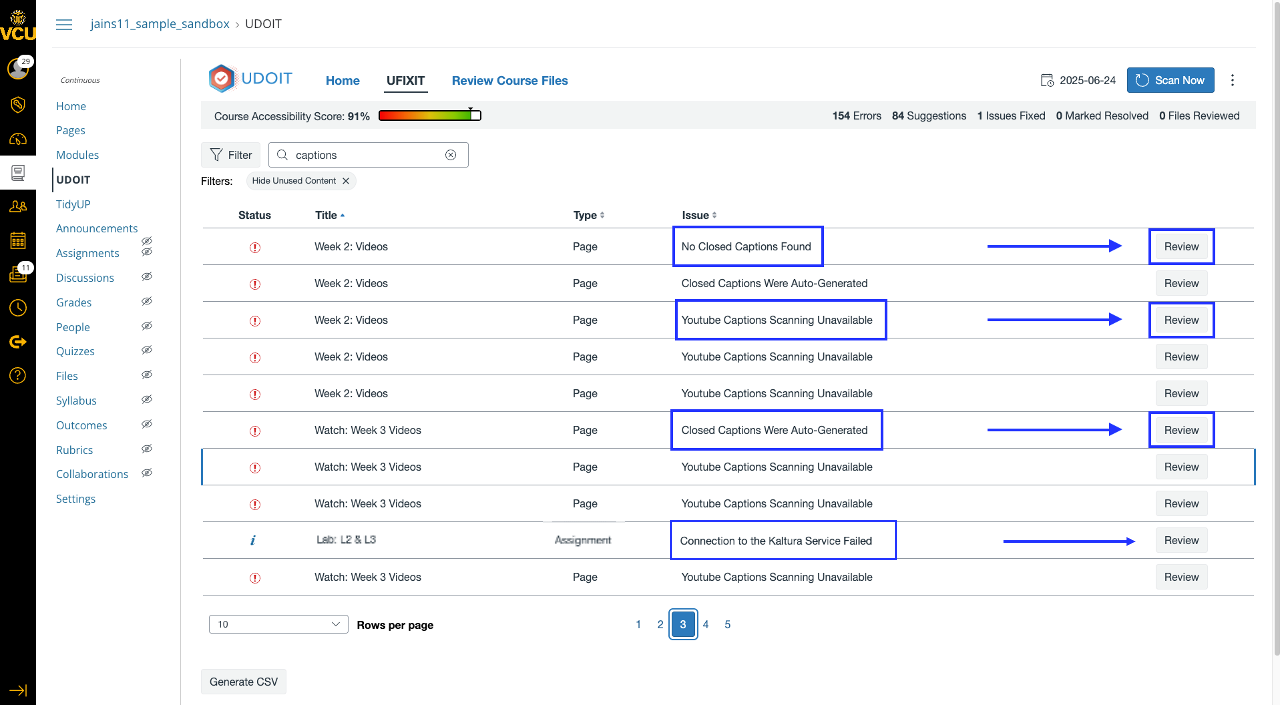Click the UDOIT hexagon logo
Viewport: 1280px width, 720px height.
[x=222, y=79]
